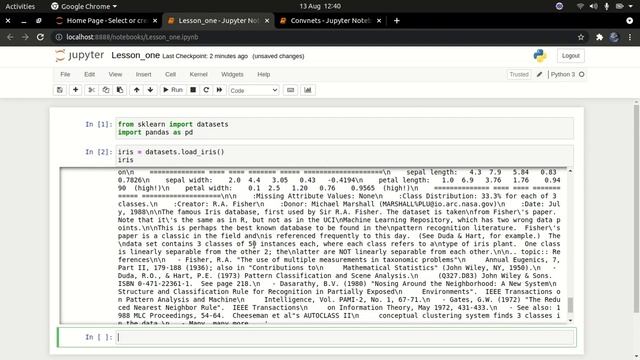Viewport: 640px width, 360px height.
Task: Open the system status menu arrow
Action: (631, 6)
